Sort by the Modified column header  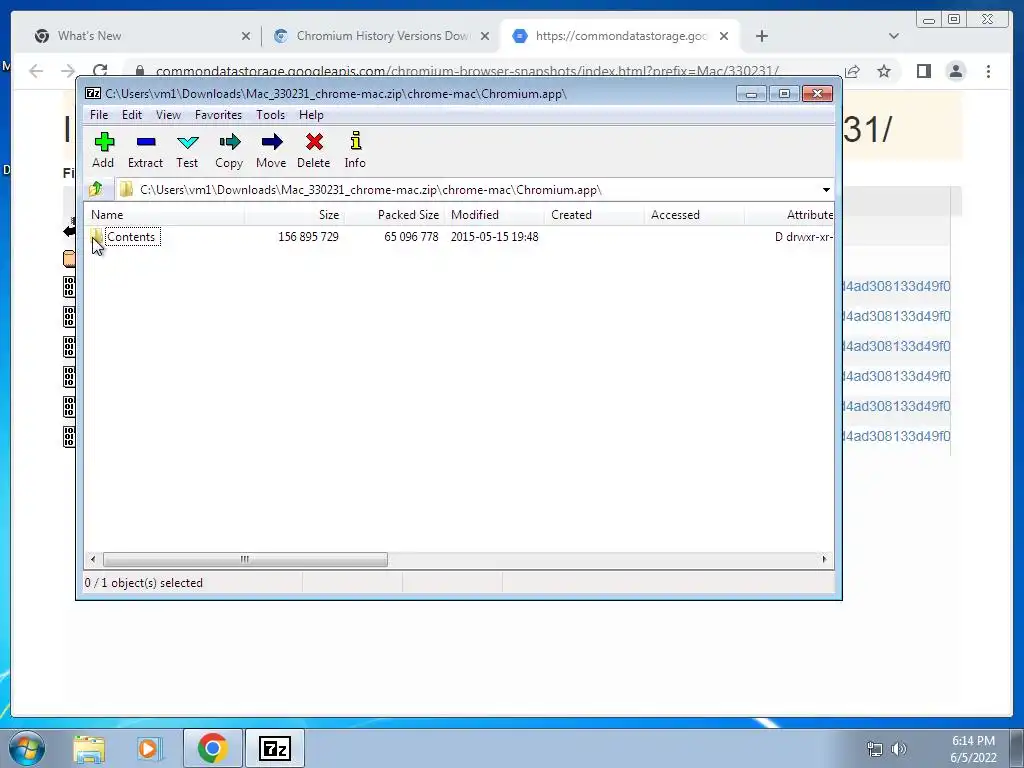click(x=494, y=215)
